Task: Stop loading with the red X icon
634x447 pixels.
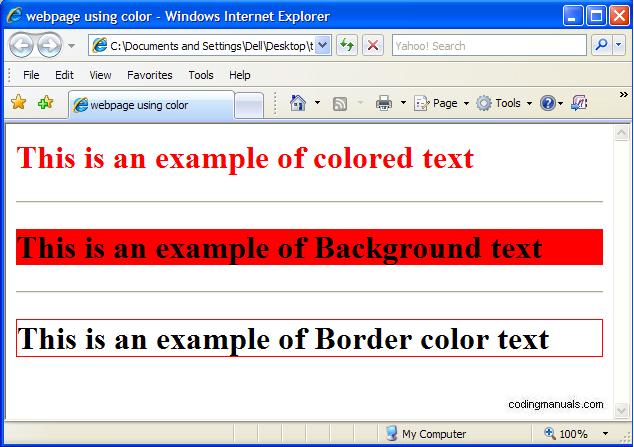Action: (x=373, y=45)
